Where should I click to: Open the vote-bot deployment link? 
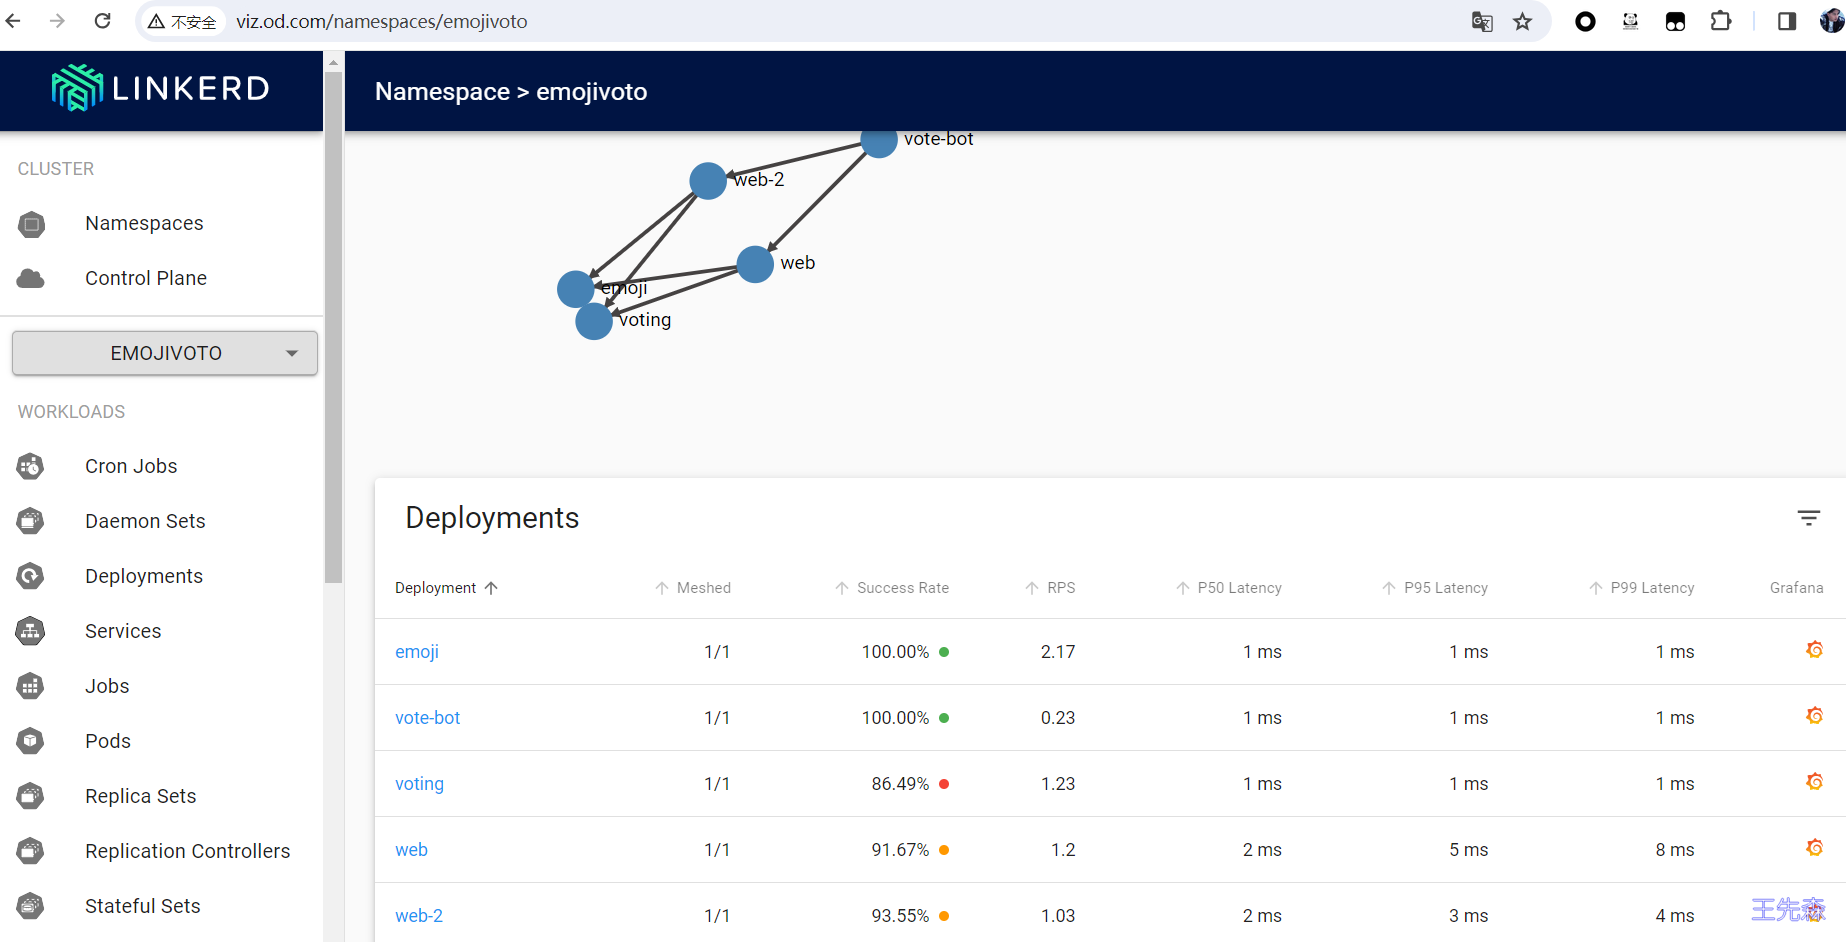click(x=427, y=718)
